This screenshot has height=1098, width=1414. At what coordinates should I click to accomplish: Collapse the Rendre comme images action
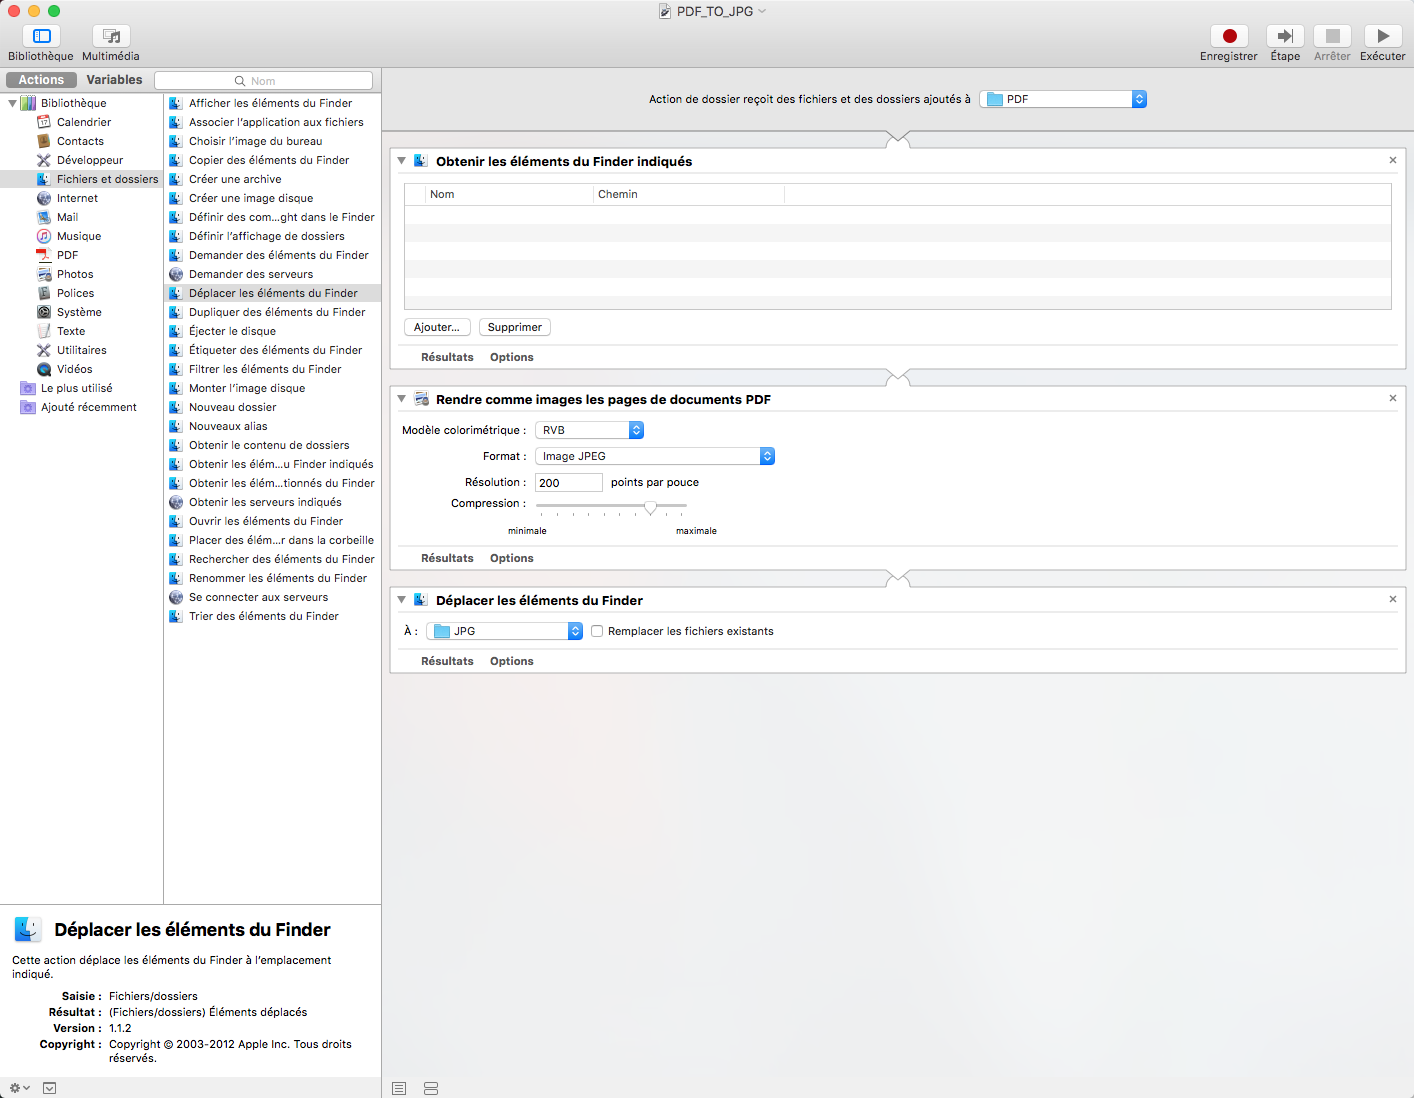402,399
